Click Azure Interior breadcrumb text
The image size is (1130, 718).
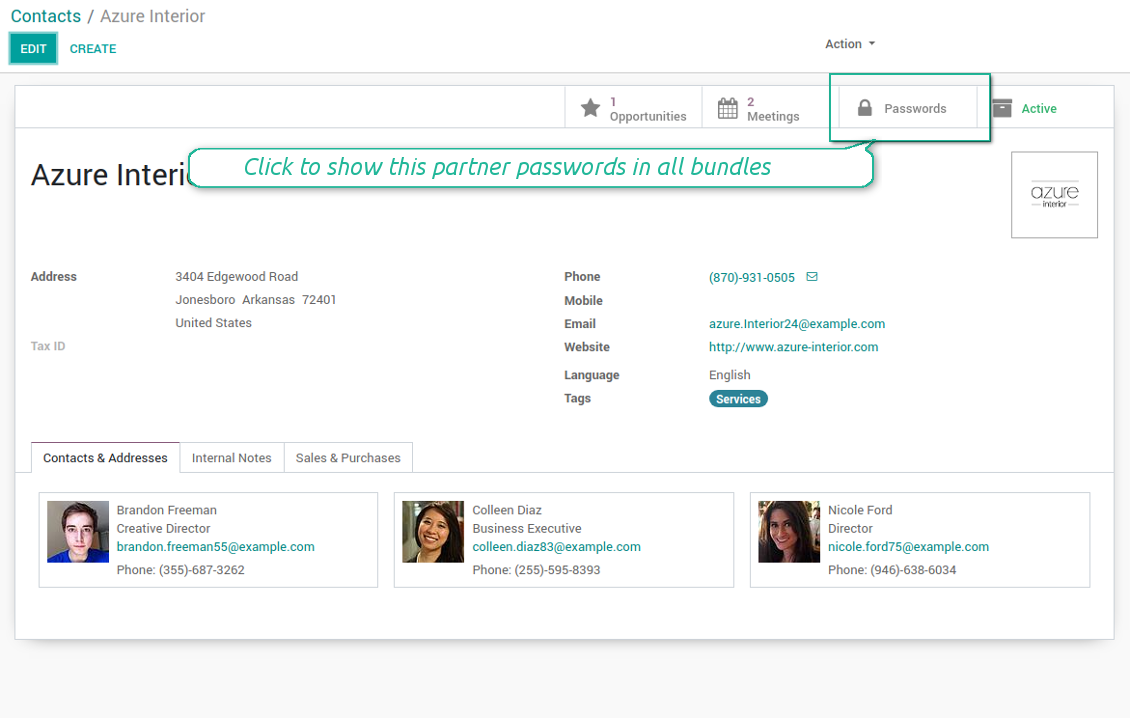tap(152, 16)
